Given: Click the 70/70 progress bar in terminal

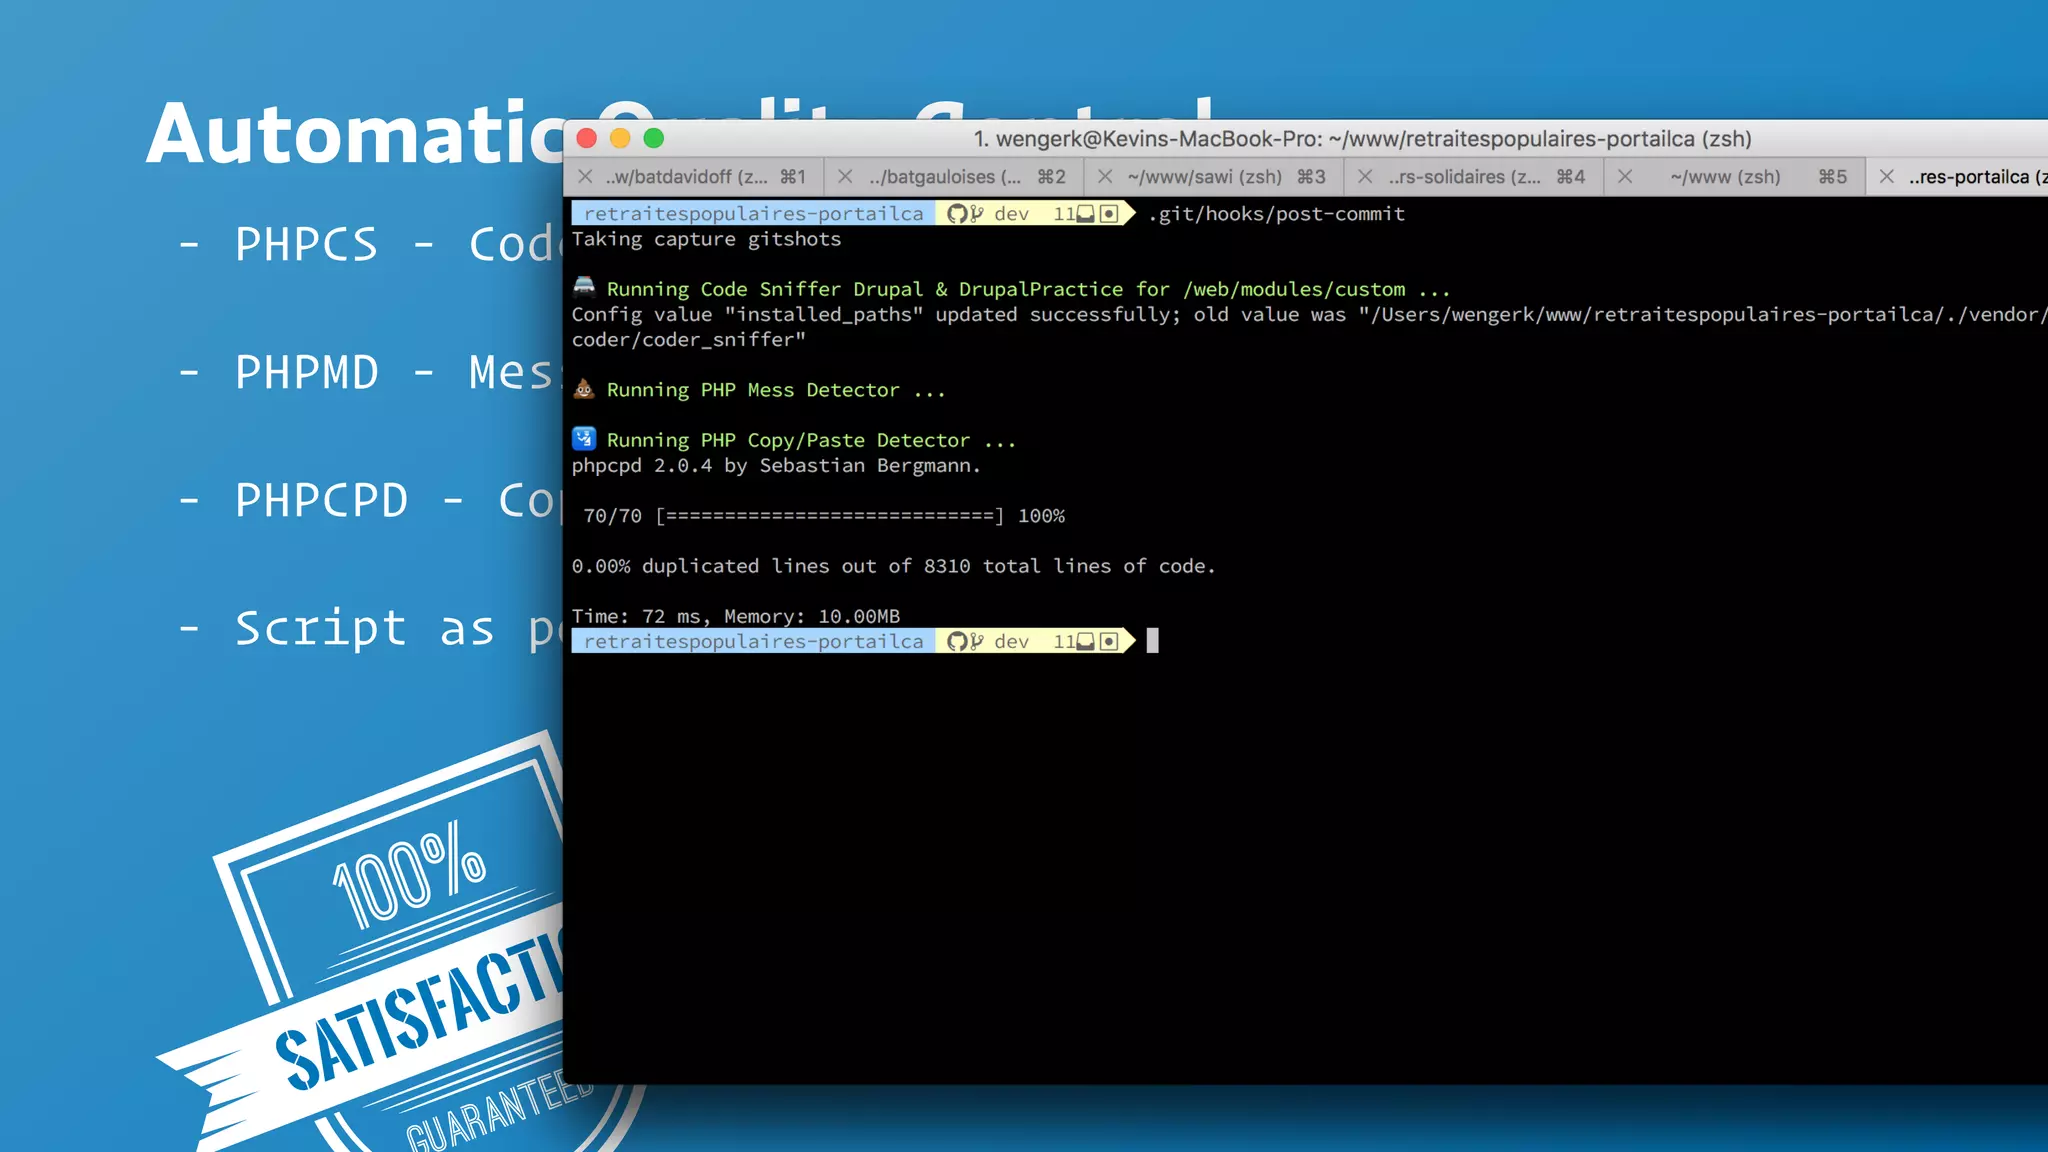Looking at the screenshot, I should (x=824, y=516).
